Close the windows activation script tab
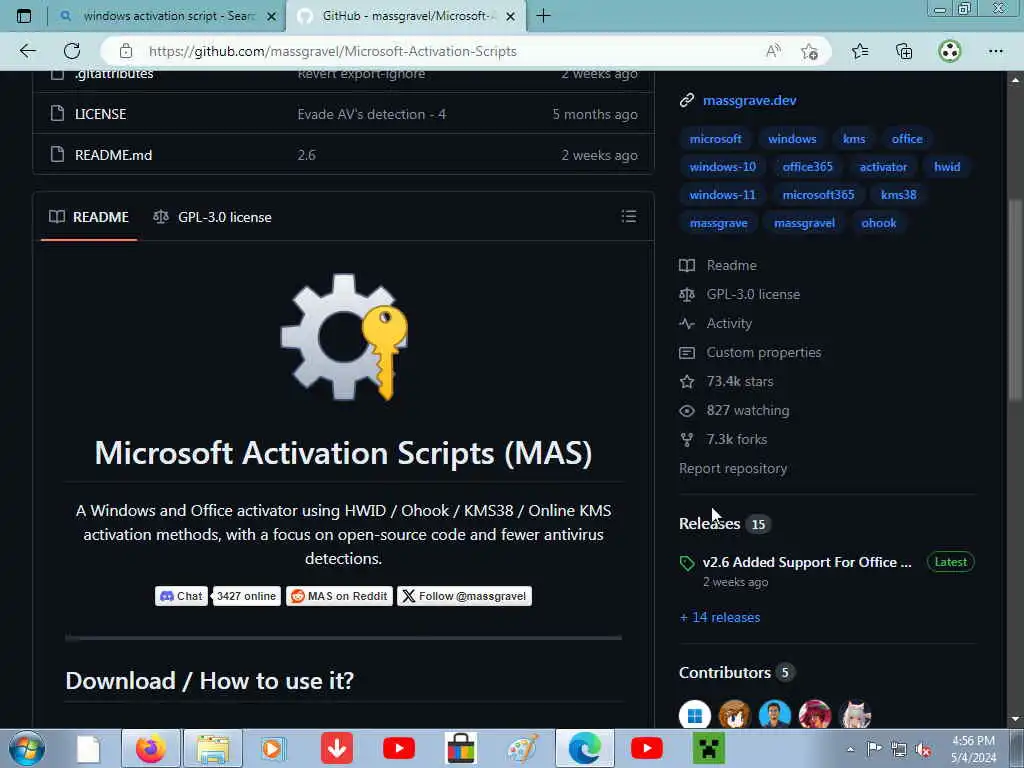This screenshot has height=768, width=1024. click(x=272, y=16)
